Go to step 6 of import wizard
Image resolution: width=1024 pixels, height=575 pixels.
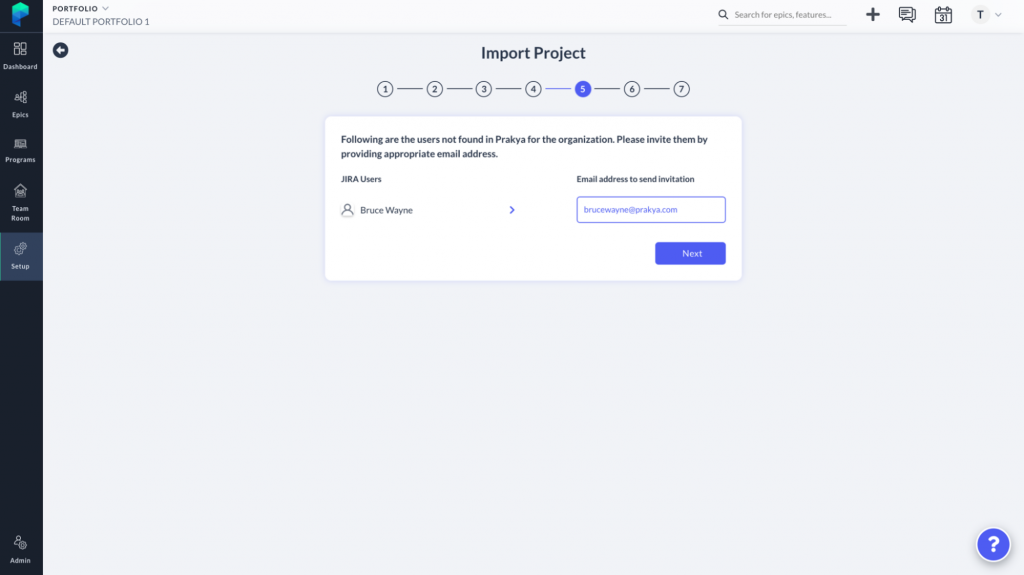click(632, 89)
